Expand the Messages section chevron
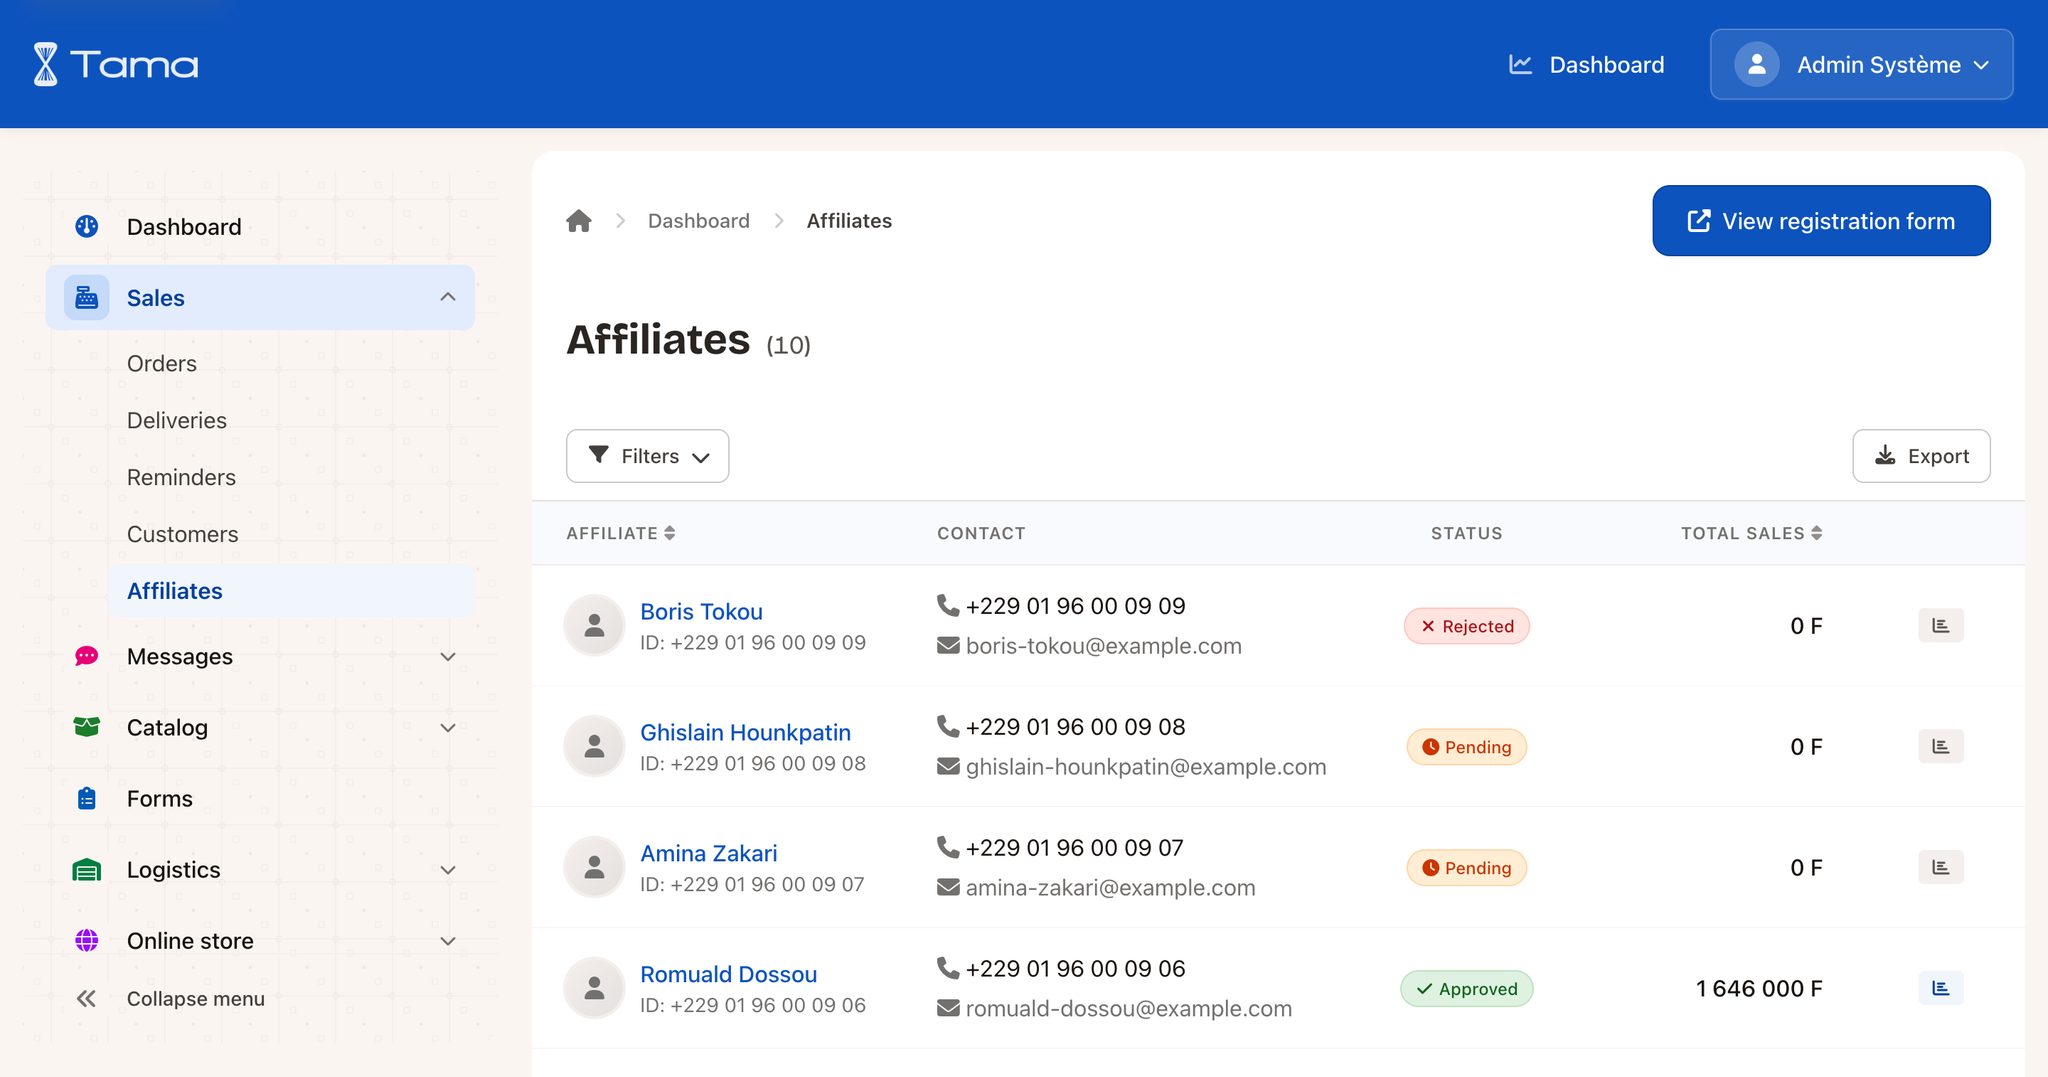 point(448,657)
